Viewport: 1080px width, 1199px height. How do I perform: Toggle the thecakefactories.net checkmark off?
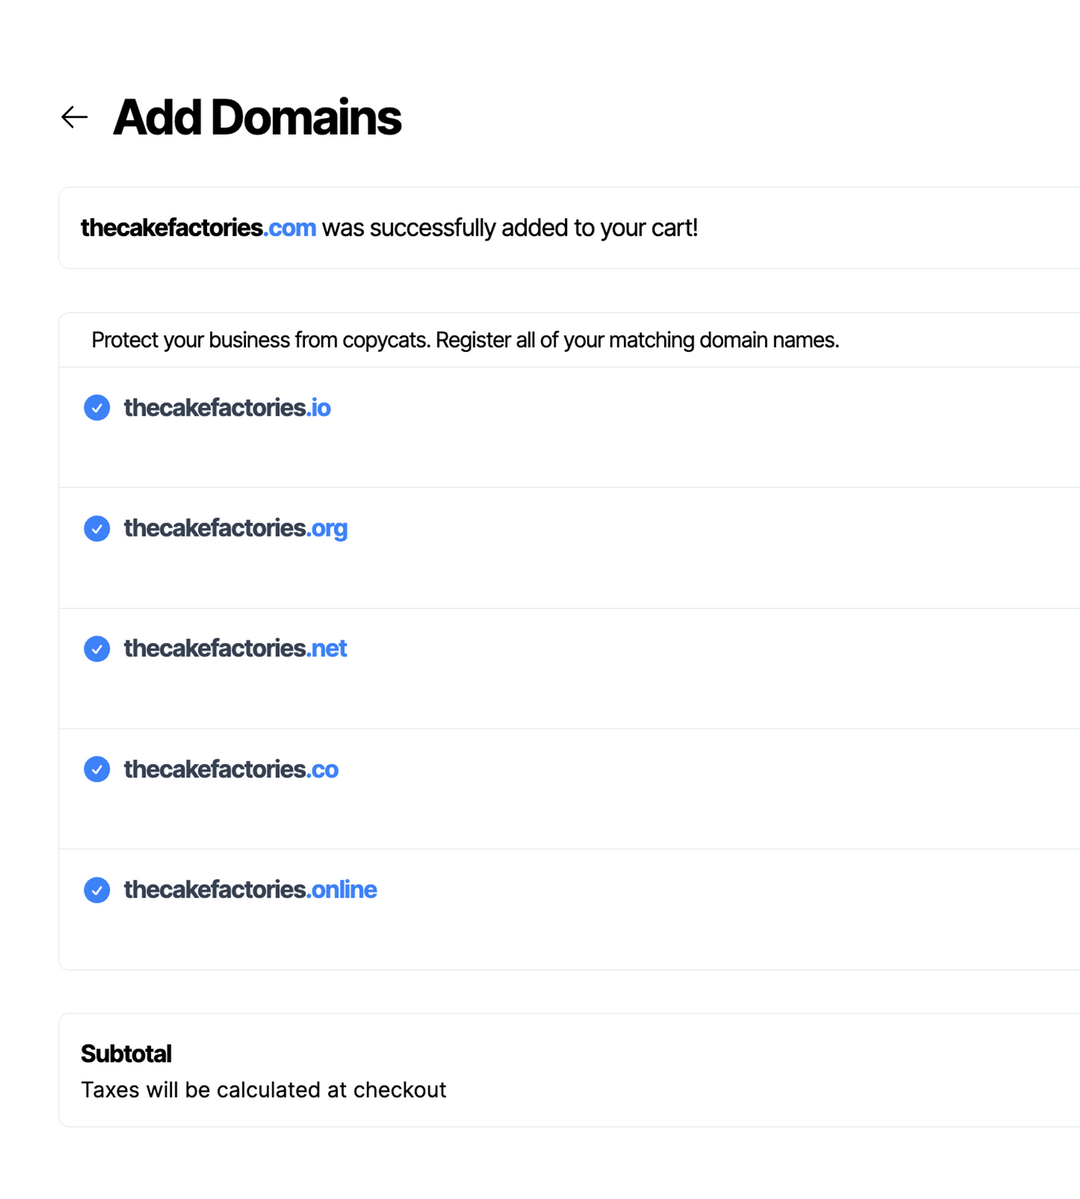tap(97, 649)
